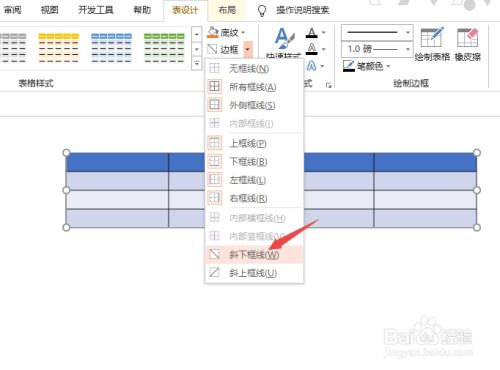This screenshot has height=370, width=500.
Task: Toggle the 边框 dropdown arrow
Action: (x=248, y=49)
